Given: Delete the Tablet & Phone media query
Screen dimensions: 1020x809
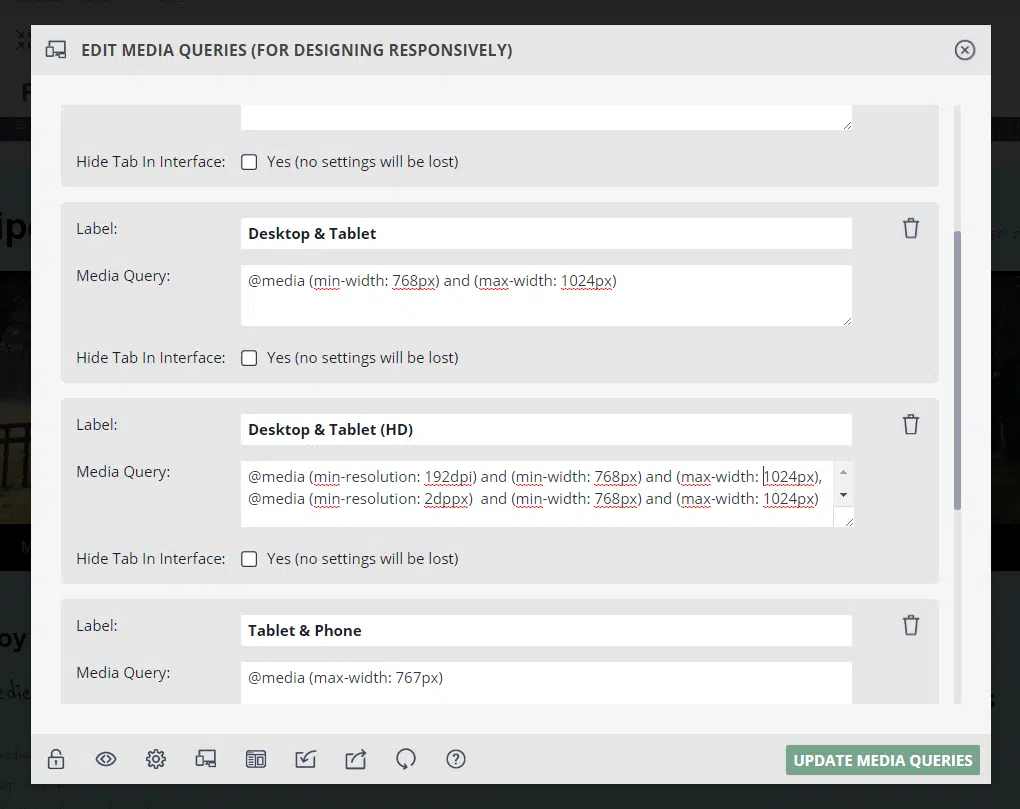Looking at the screenshot, I should coord(910,625).
